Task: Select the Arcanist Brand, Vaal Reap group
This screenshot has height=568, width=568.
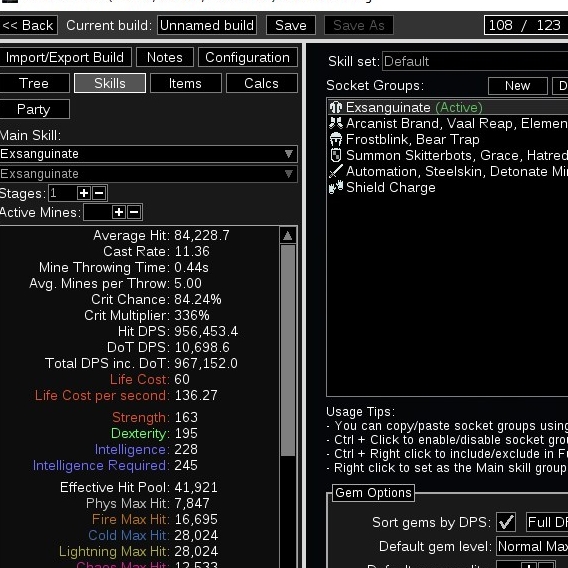Action: point(448,124)
